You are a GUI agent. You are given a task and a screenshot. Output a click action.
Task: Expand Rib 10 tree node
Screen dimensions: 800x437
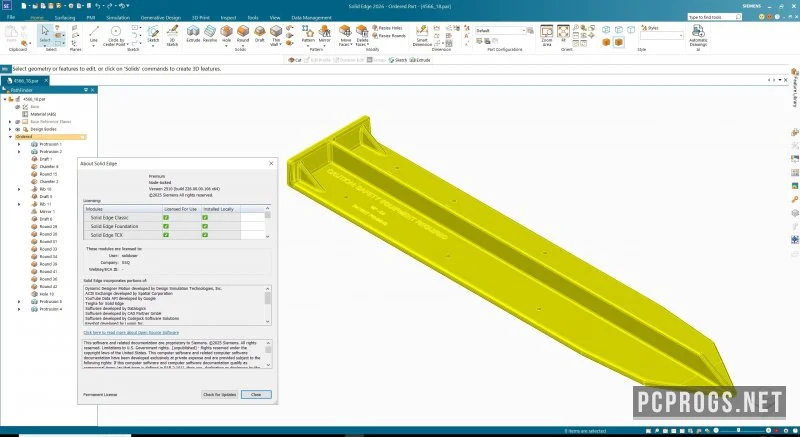tap(19, 189)
